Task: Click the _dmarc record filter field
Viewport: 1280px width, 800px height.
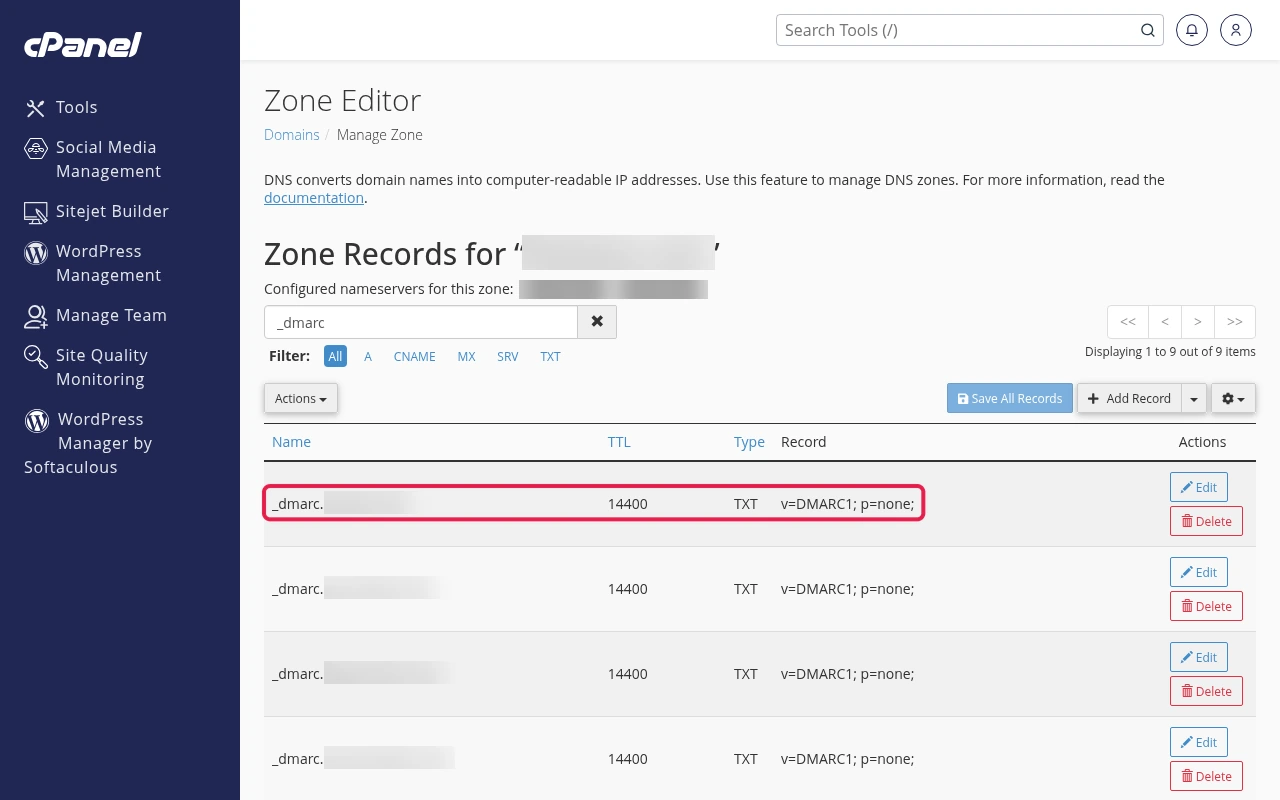Action: click(421, 322)
